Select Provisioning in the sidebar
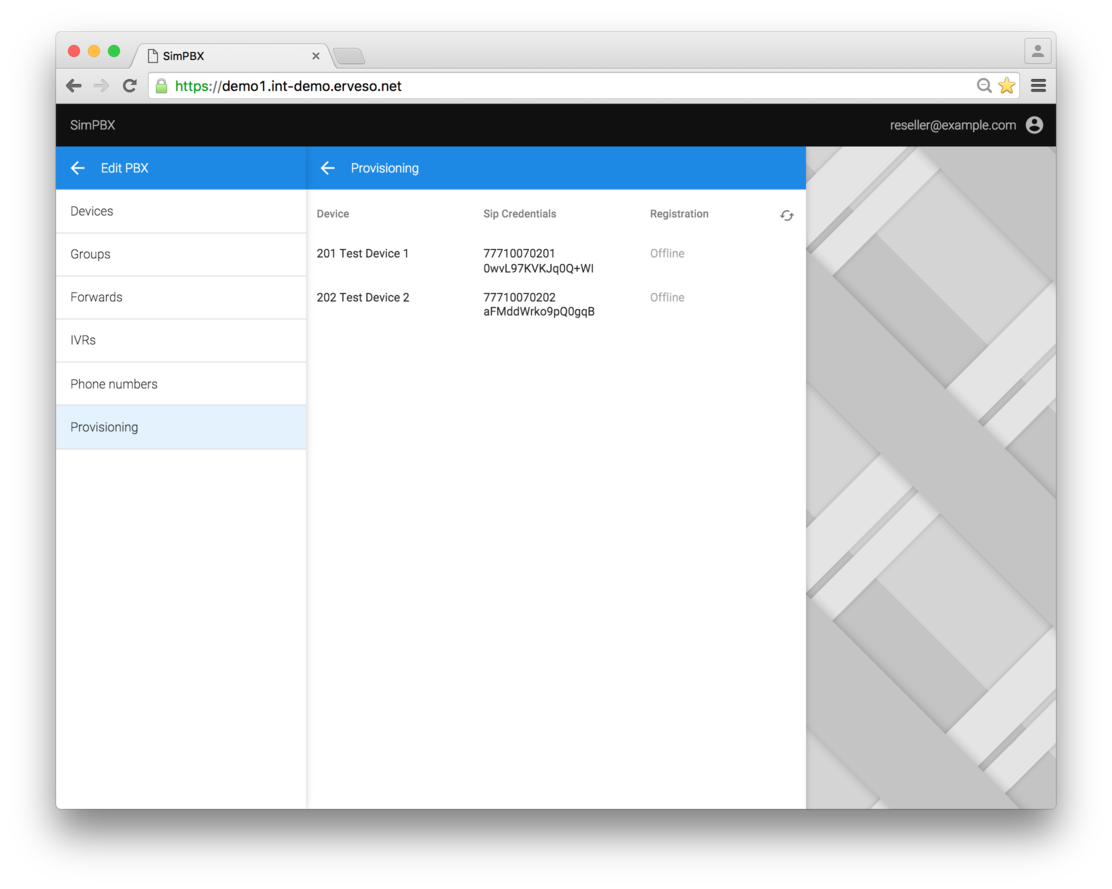Screen dimensions: 1112x889 pyautogui.click(x=181, y=427)
